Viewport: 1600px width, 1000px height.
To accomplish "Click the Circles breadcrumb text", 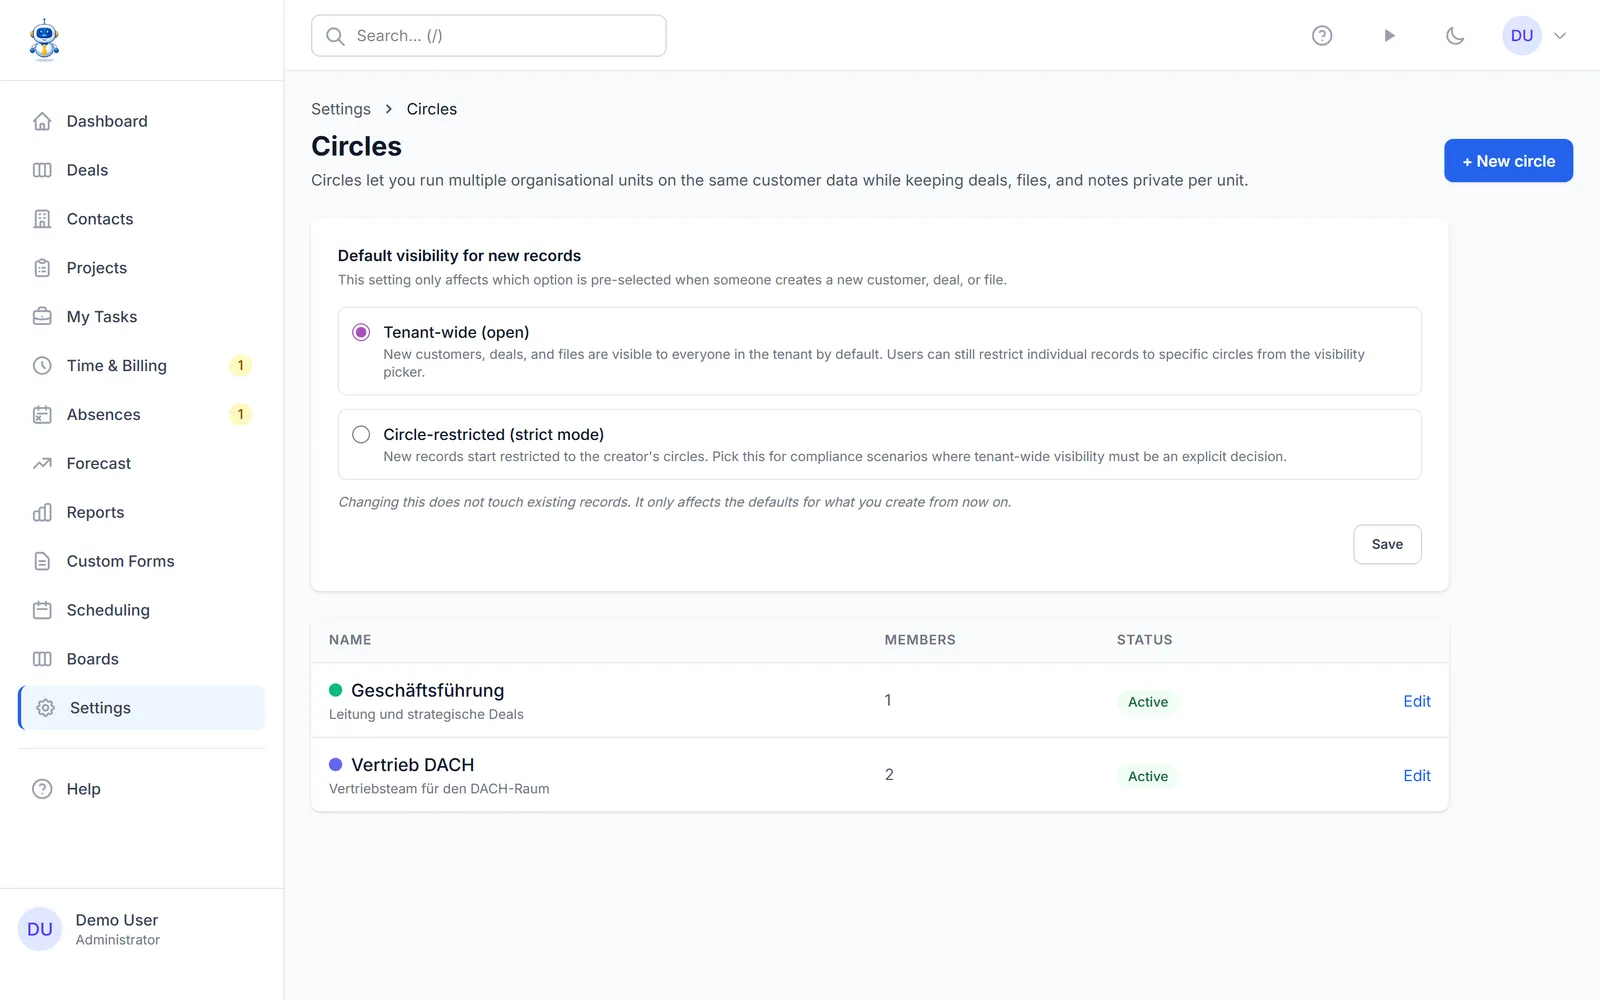I will [432, 109].
